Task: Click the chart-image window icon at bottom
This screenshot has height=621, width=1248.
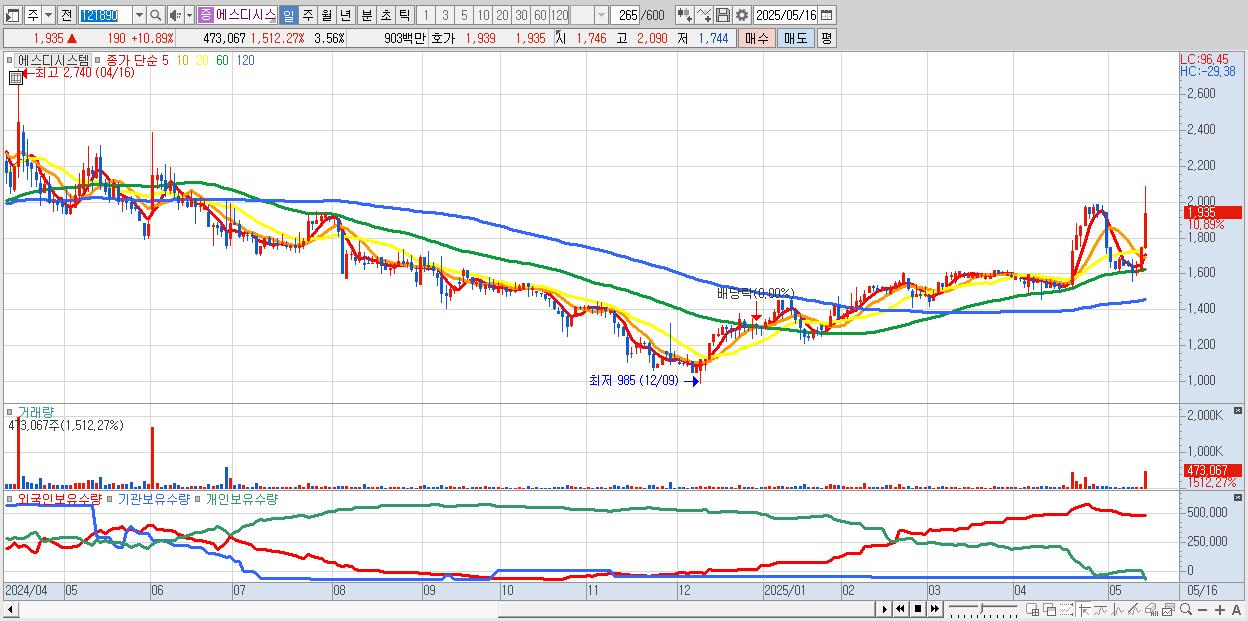Action: point(1168,609)
